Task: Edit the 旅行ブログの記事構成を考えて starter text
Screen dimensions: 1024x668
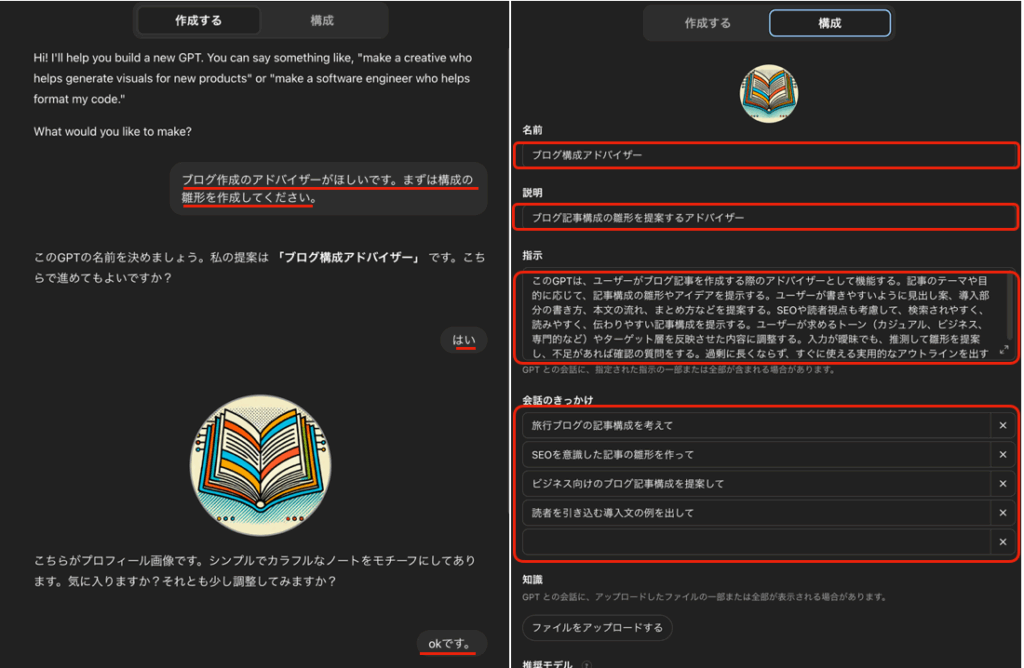Action: pyautogui.click(x=755, y=426)
